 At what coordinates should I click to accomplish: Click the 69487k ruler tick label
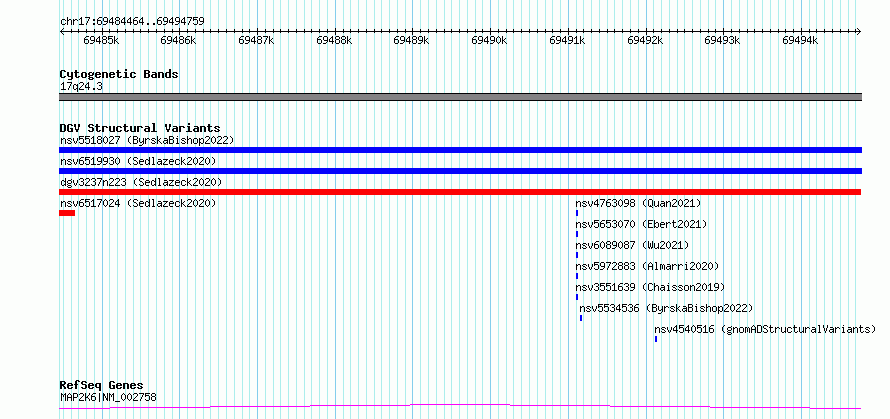point(256,40)
